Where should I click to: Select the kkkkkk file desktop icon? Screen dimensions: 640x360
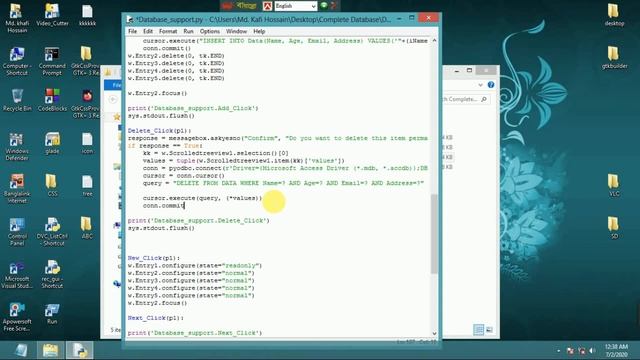click(x=87, y=16)
